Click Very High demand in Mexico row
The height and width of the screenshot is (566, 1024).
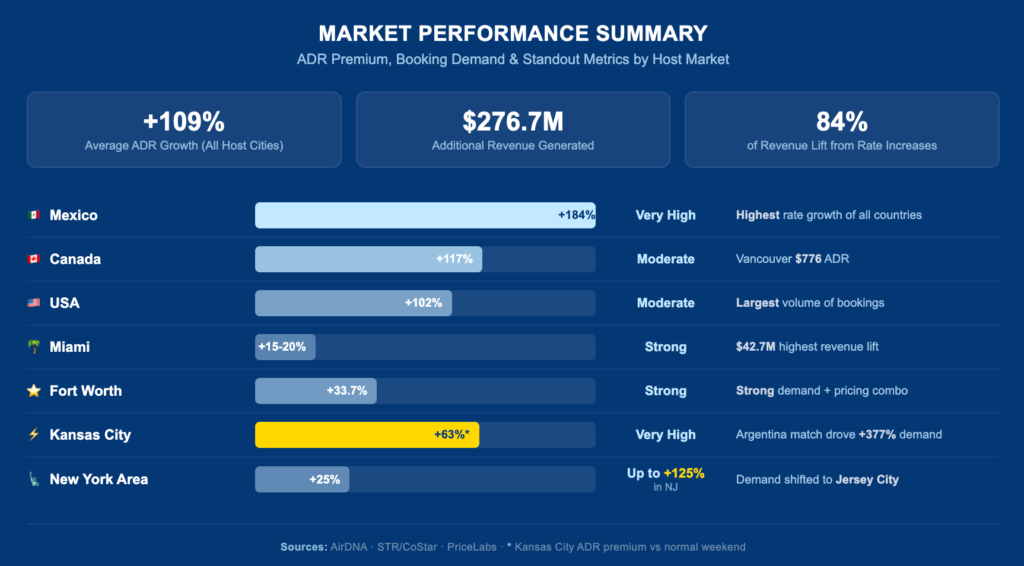coord(665,215)
